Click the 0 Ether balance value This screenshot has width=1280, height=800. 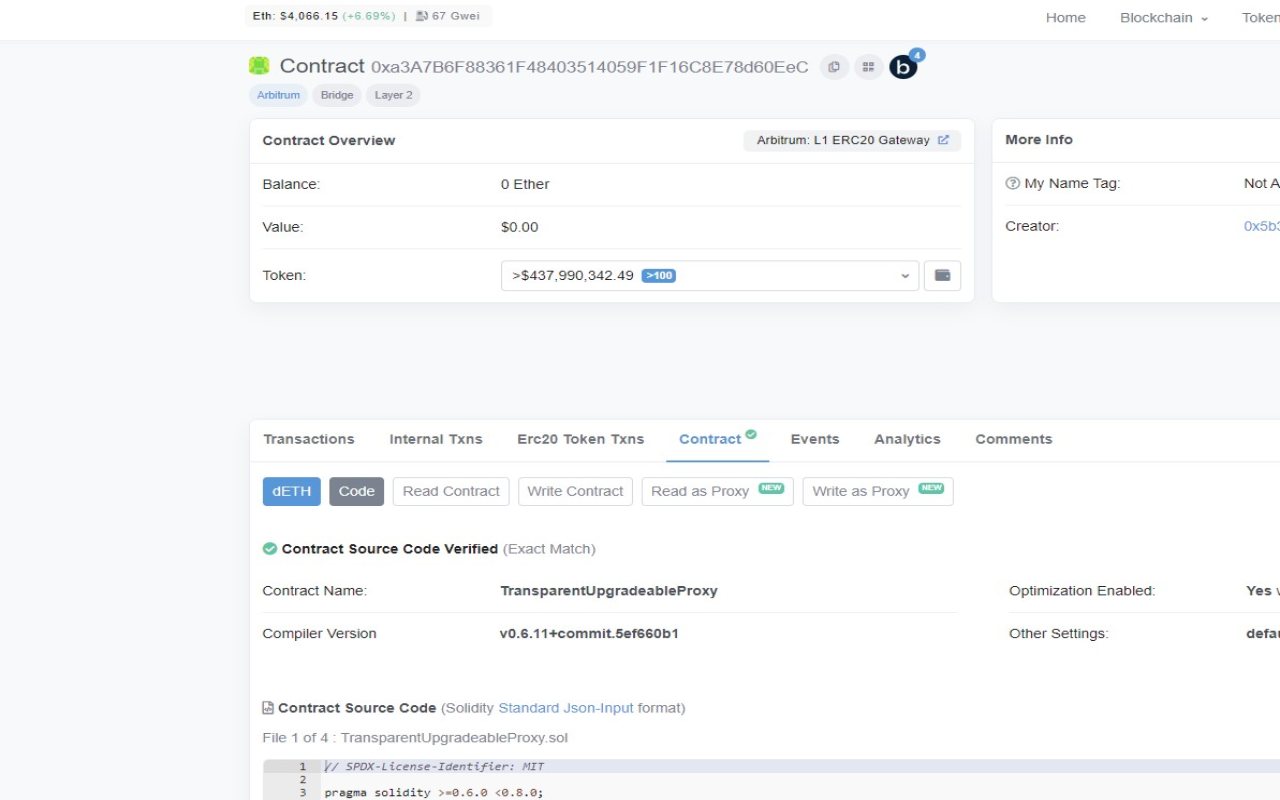(525, 184)
